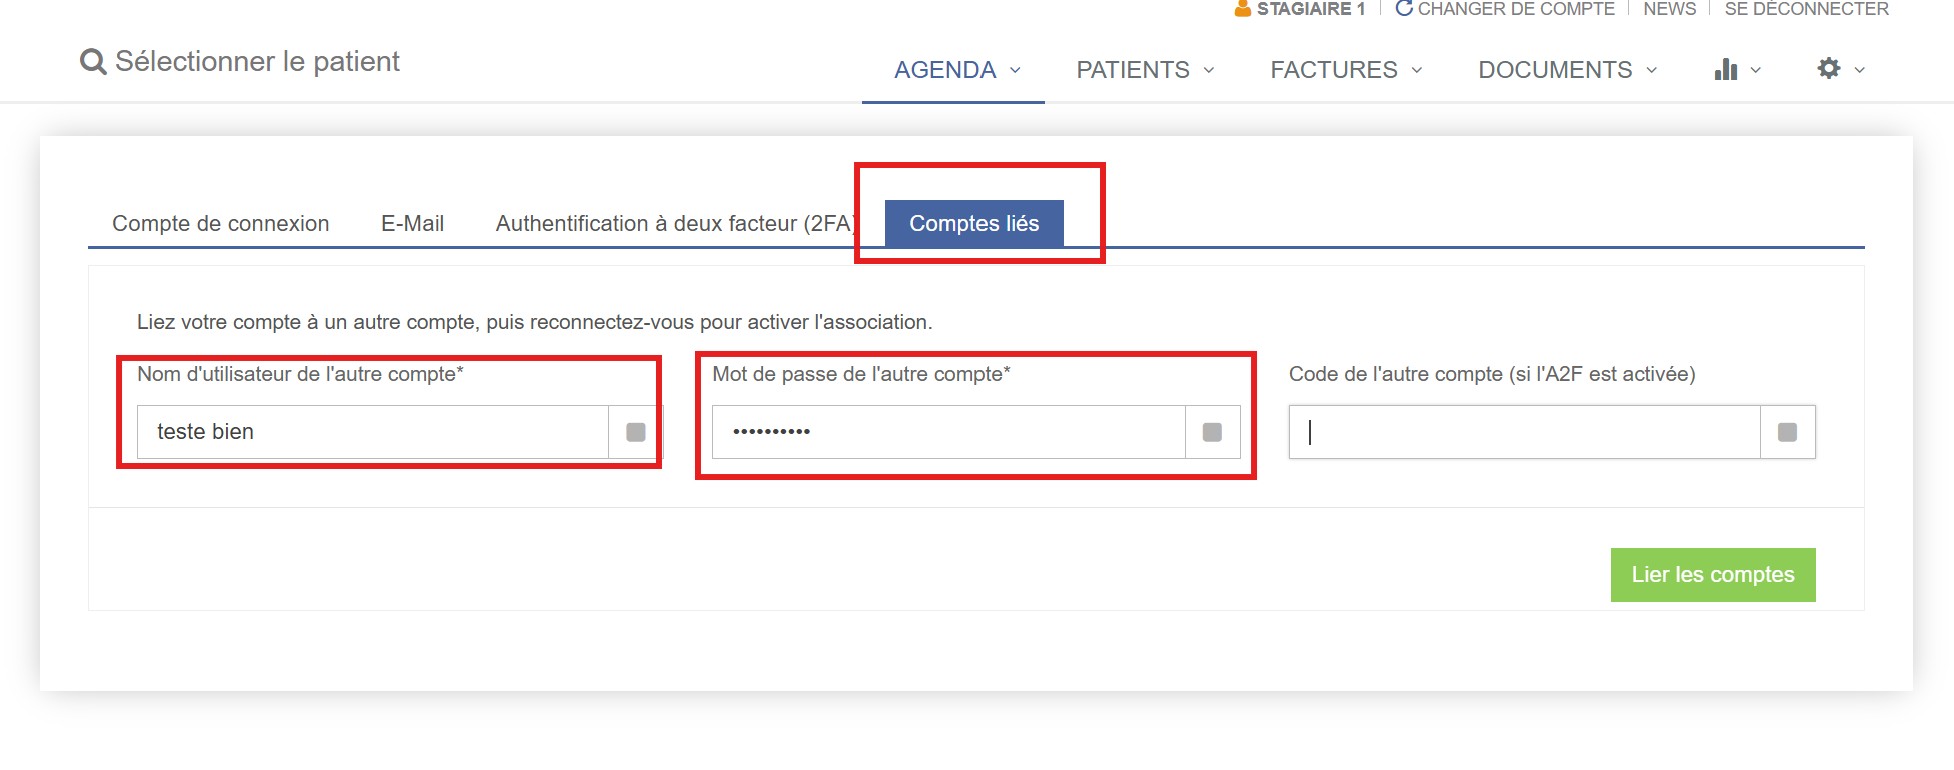This screenshot has width=1954, height=770.
Task: Click the SE DÉCONNECTER link
Action: 1807,9
